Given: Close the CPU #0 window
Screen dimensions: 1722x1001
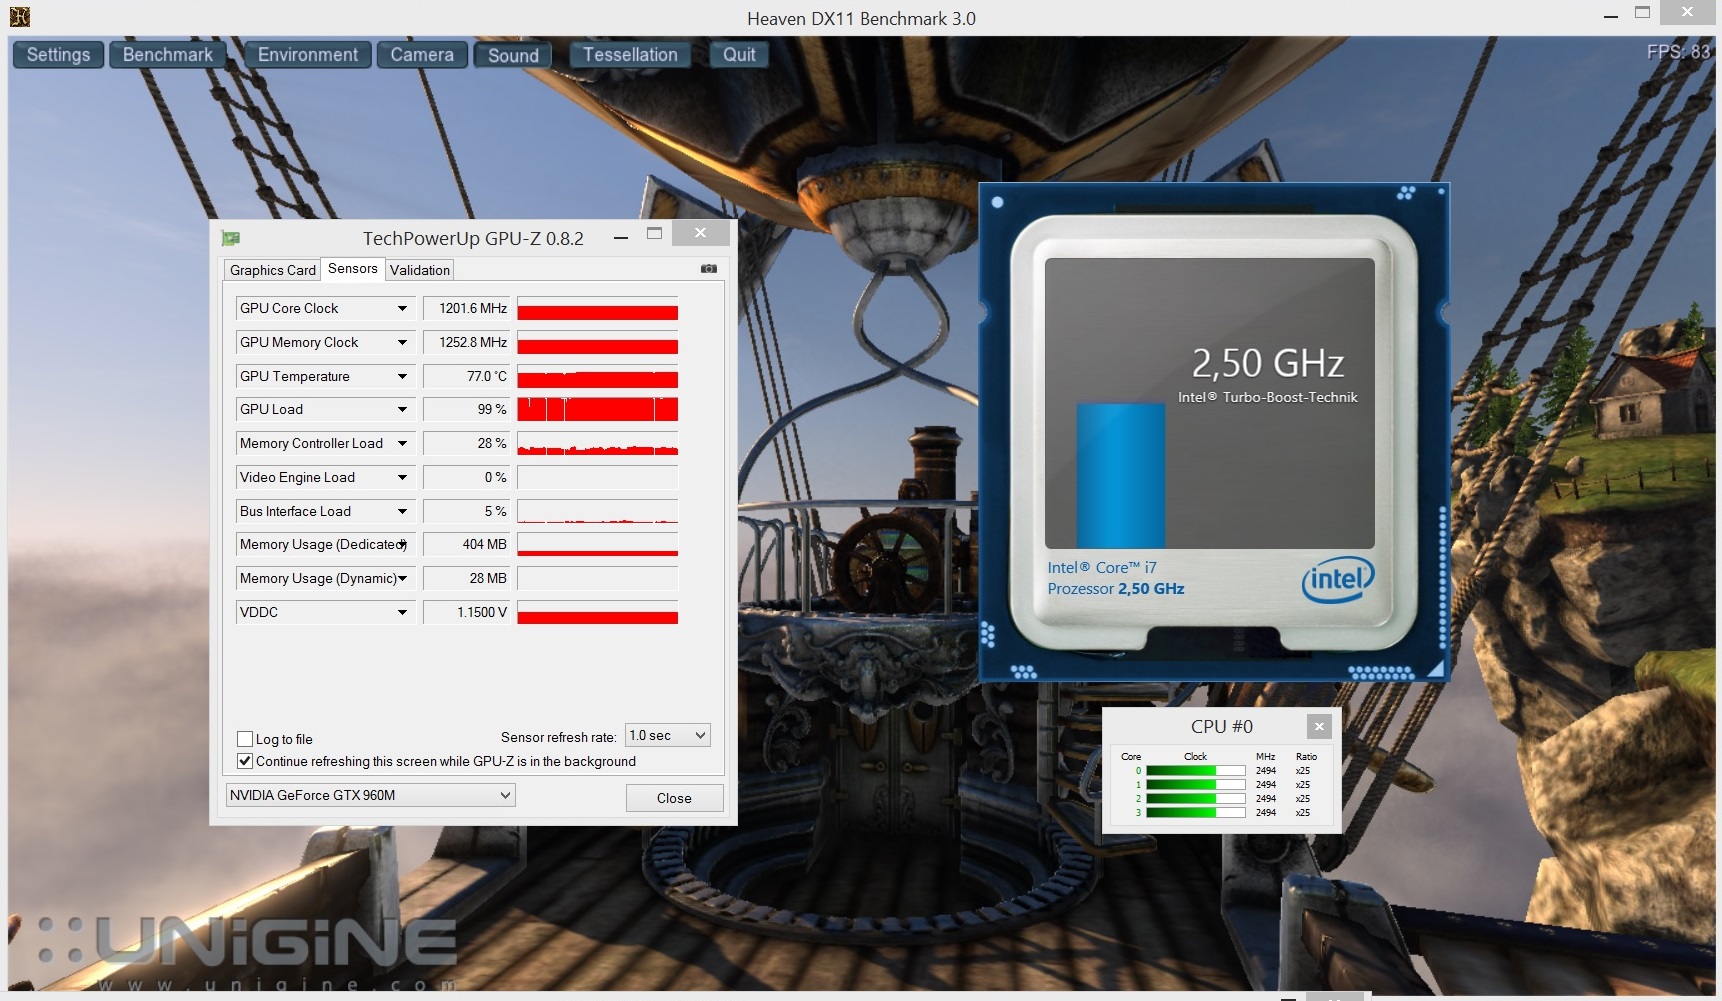Looking at the screenshot, I should [1319, 727].
